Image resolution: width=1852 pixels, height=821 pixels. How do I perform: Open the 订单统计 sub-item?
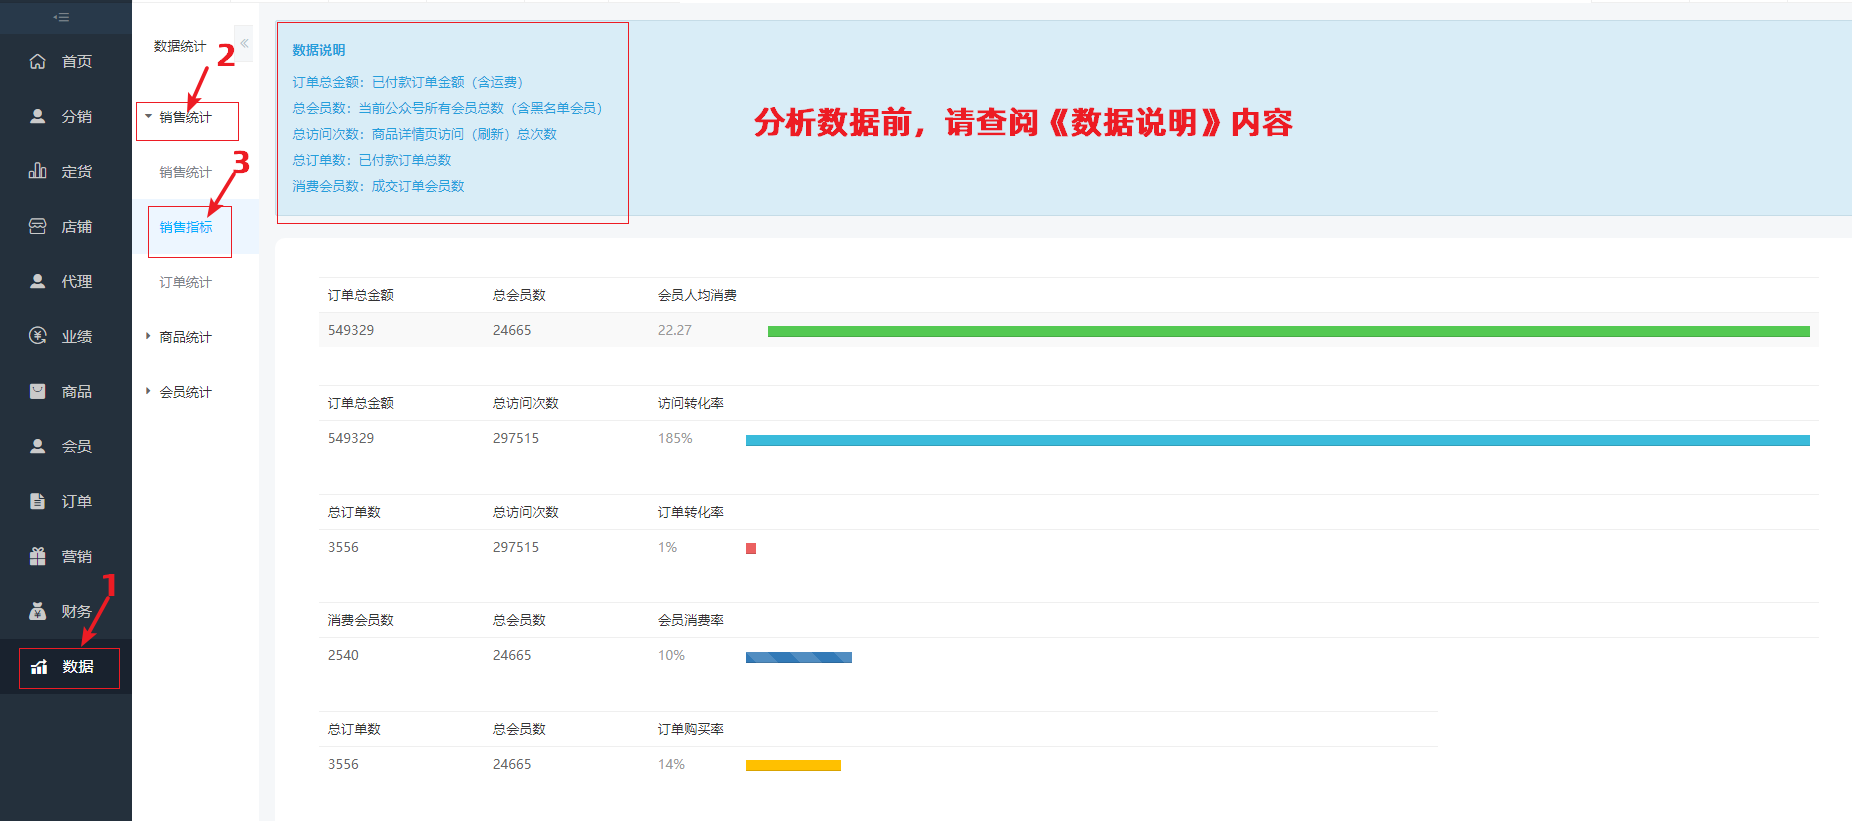(x=186, y=282)
